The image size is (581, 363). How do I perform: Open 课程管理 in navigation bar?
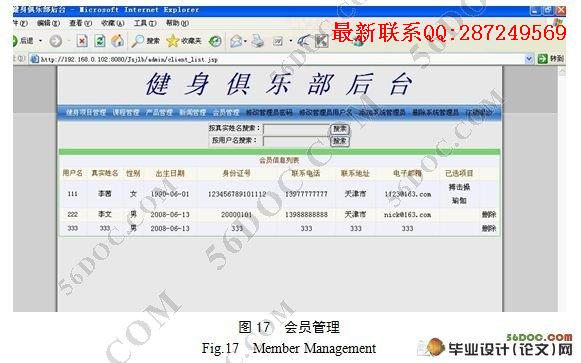point(126,112)
